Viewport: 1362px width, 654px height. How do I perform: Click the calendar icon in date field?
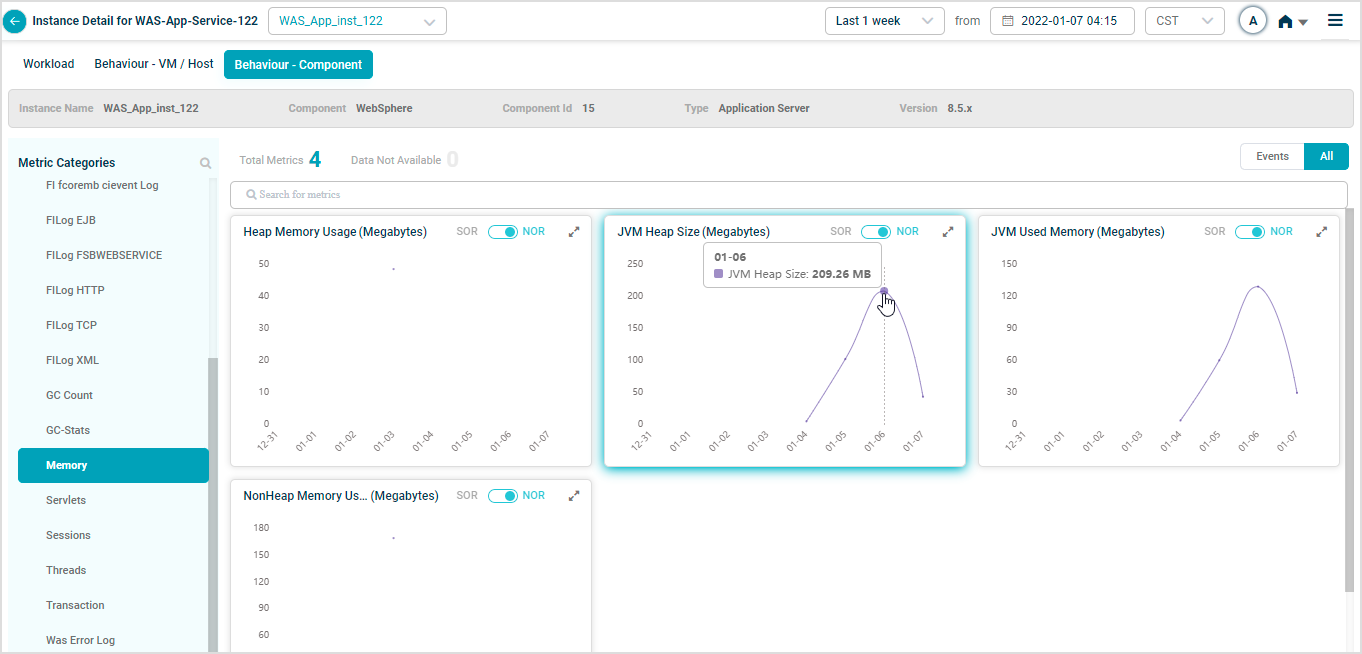pyautogui.click(x=1008, y=21)
